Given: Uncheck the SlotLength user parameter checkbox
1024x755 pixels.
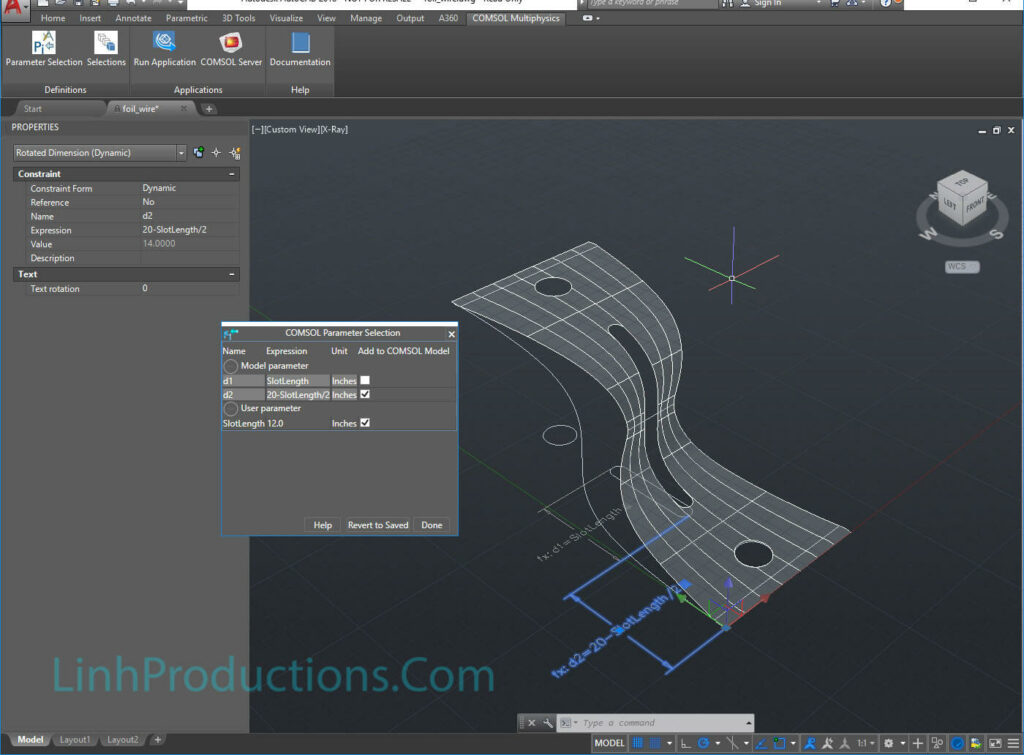Looking at the screenshot, I should click(365, 423).
